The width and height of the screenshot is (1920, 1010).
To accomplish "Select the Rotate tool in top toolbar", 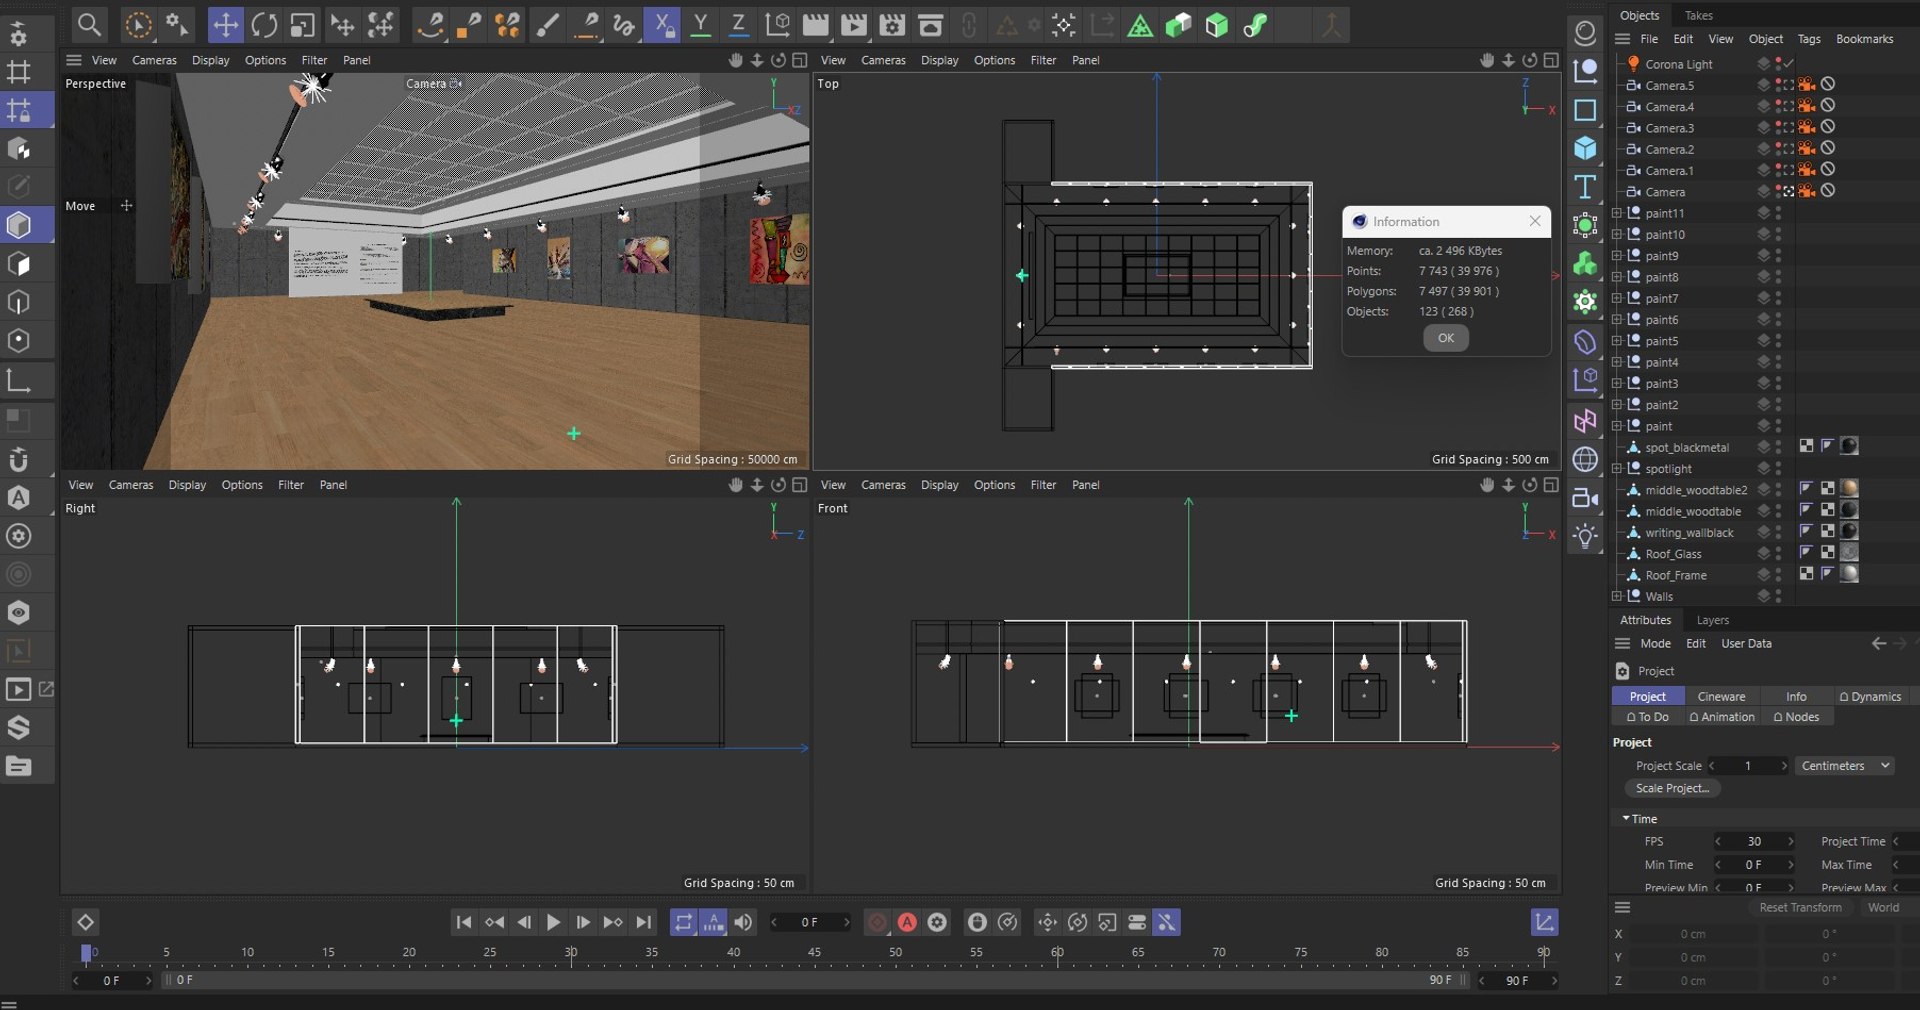I will coord(264,25).
